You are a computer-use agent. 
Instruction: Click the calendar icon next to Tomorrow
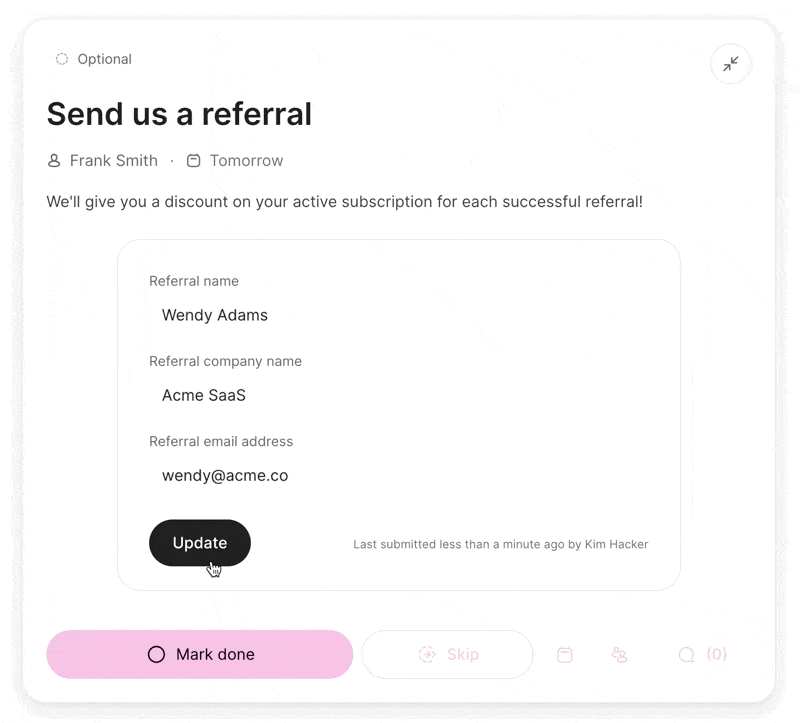click(x=194, y=161)
